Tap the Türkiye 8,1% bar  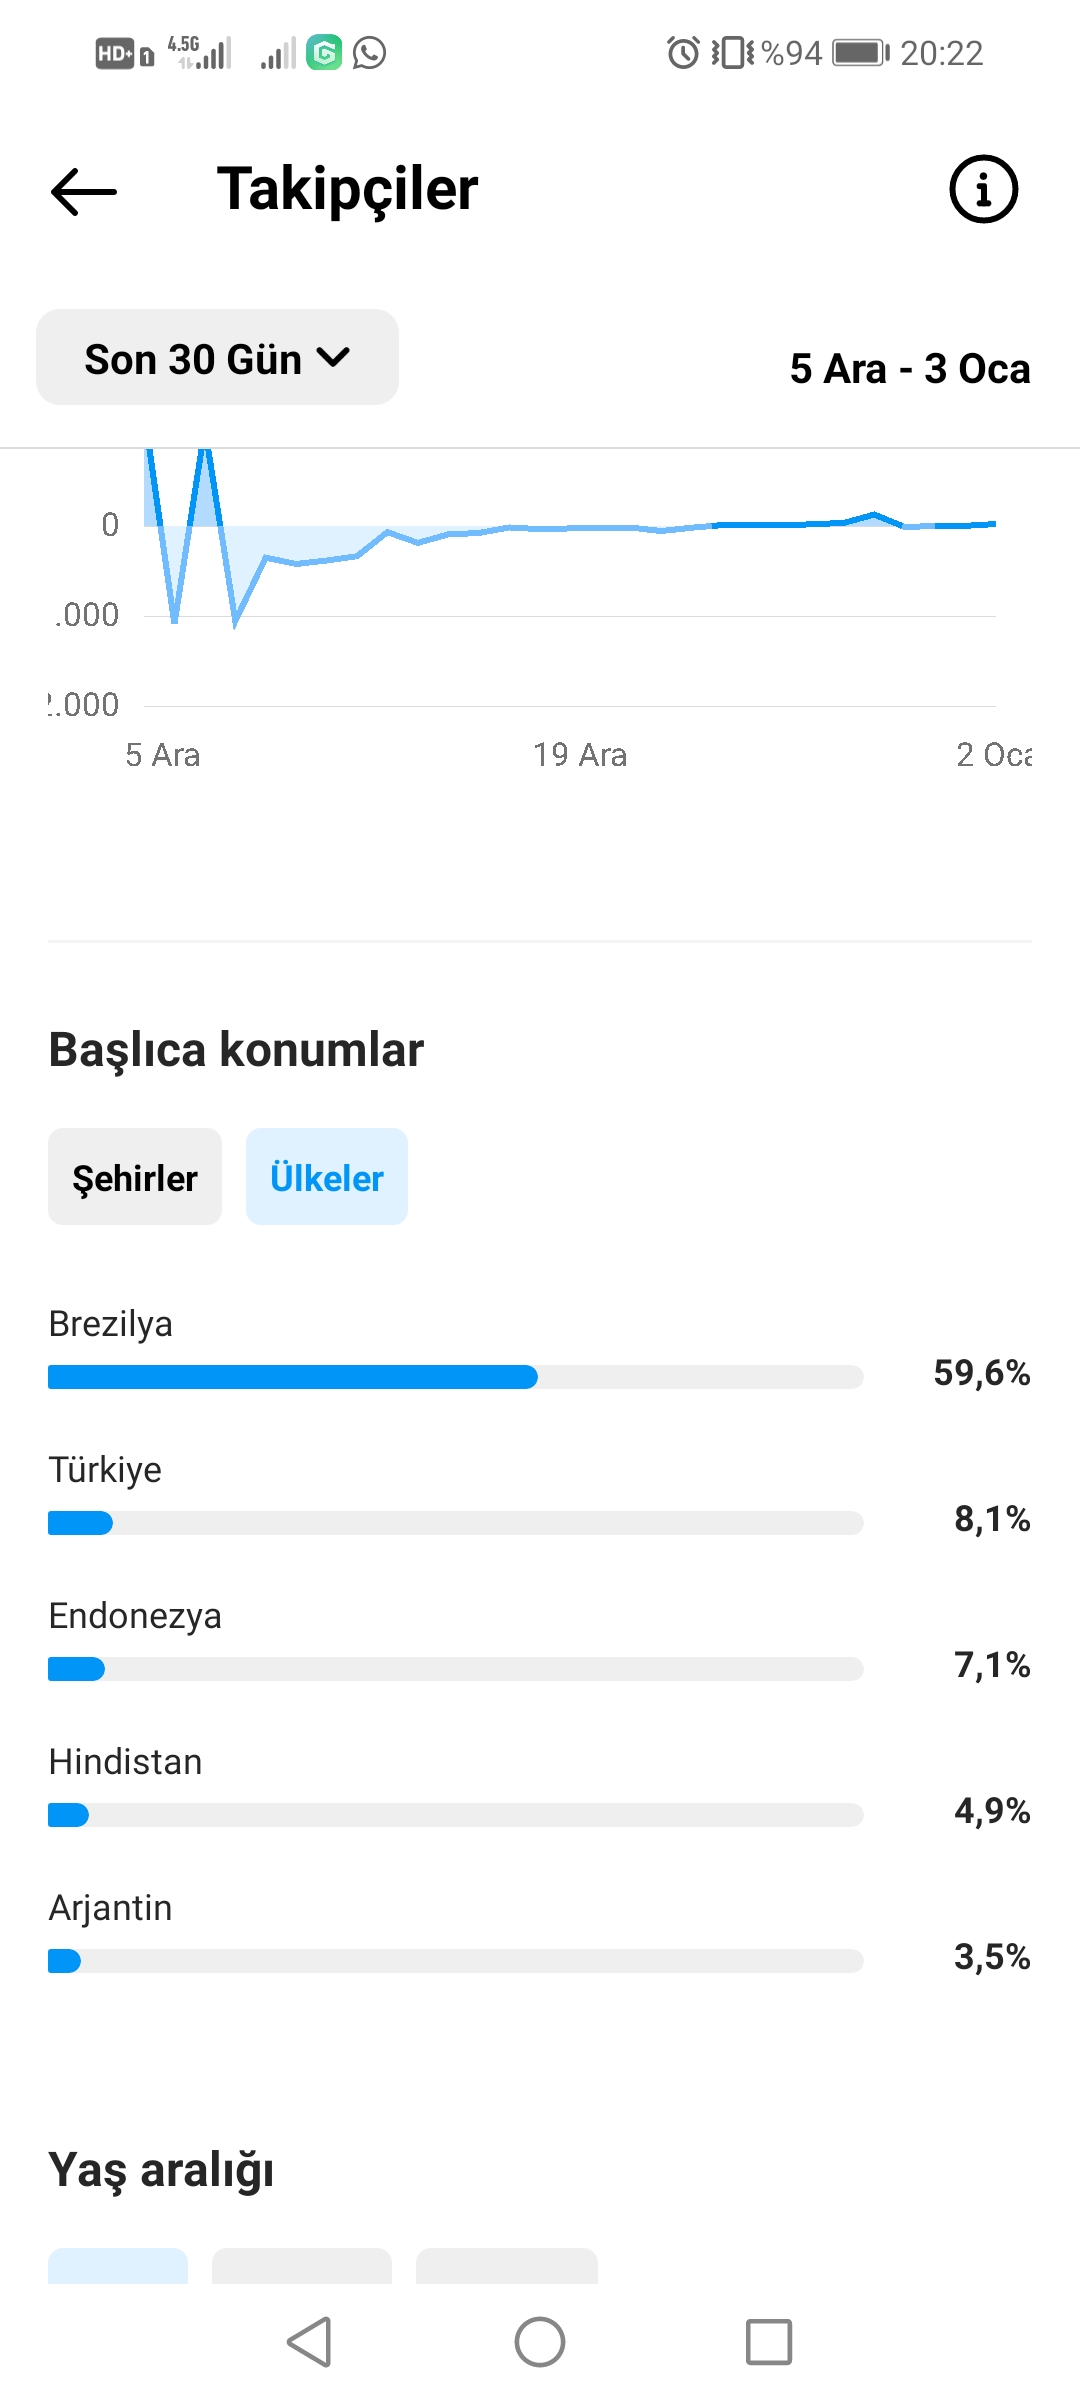[456, 1523]
